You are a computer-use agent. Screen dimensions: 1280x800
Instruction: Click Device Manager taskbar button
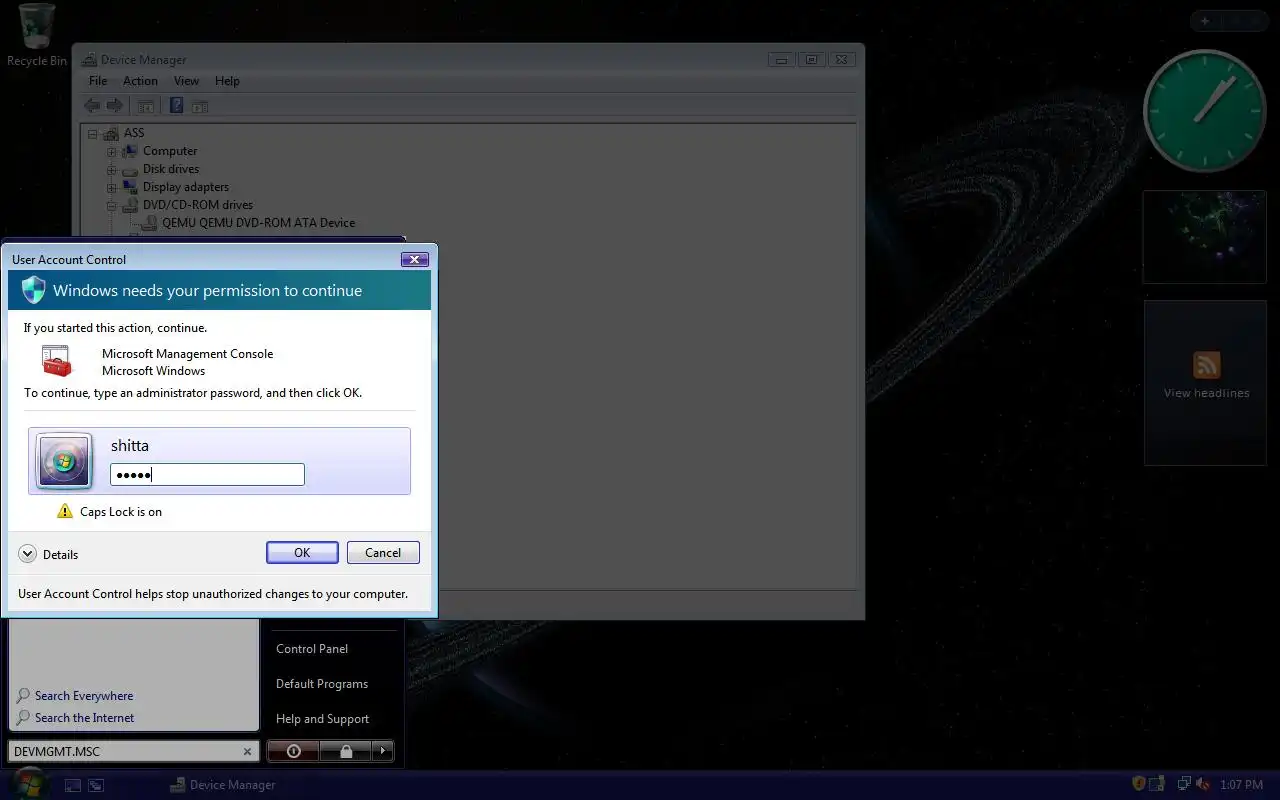tap(224, 785)
